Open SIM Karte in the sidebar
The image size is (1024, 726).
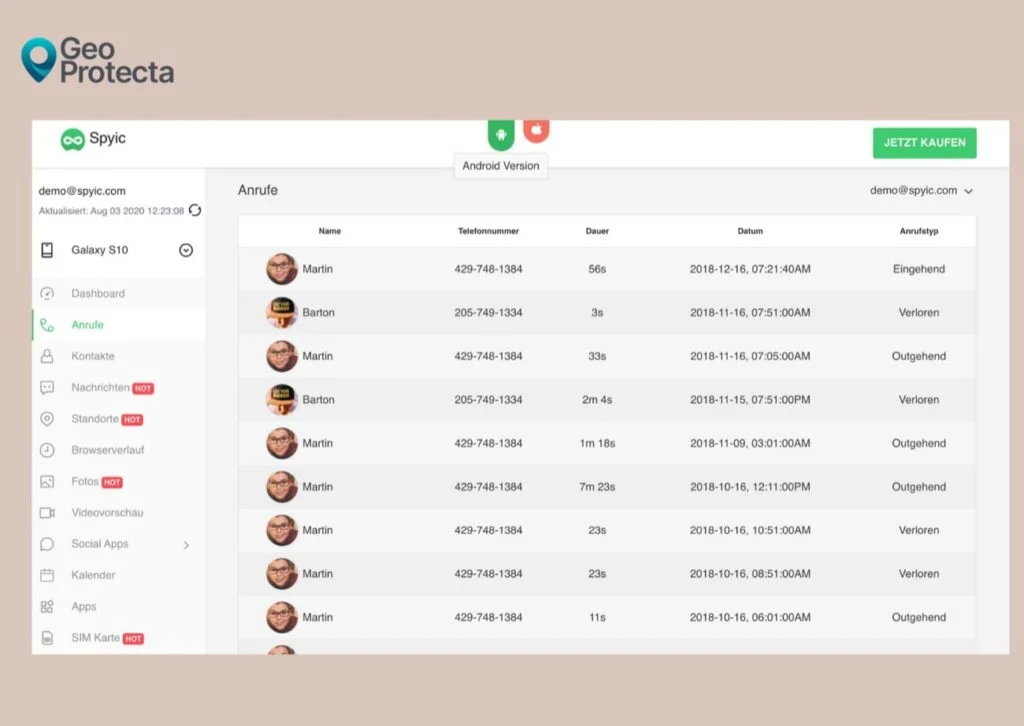(x=95, y=638)
